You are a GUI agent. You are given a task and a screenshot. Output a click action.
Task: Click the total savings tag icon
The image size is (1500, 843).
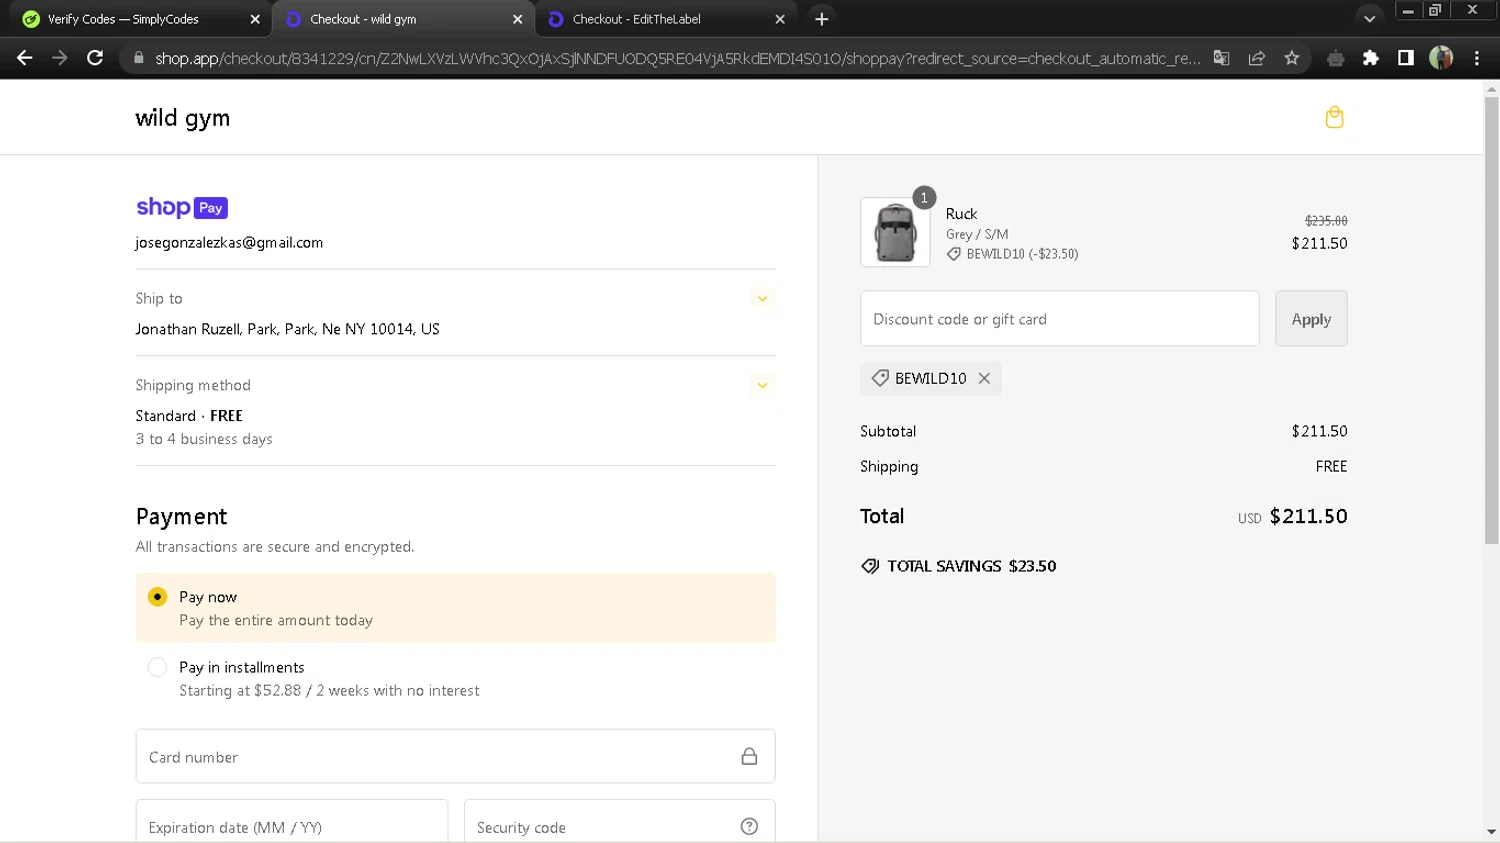click(870, 566)
